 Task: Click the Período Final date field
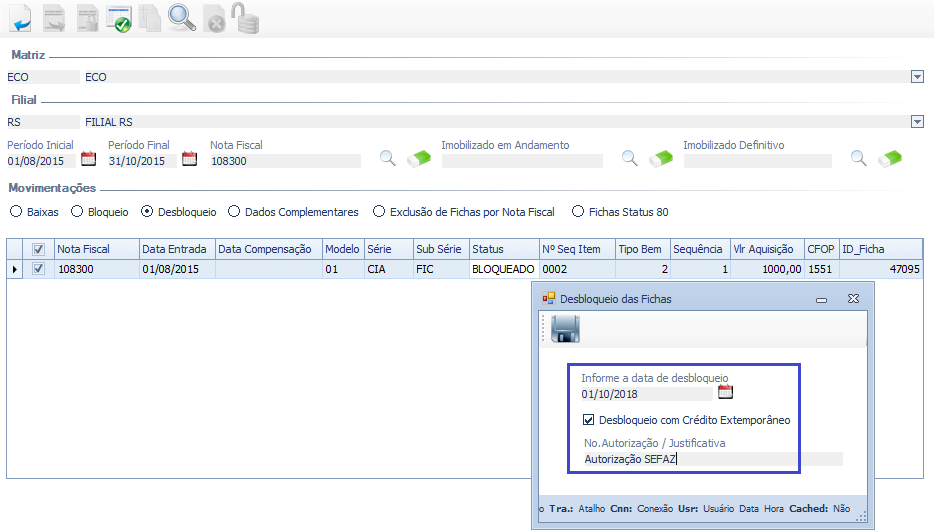pos(142,161)
